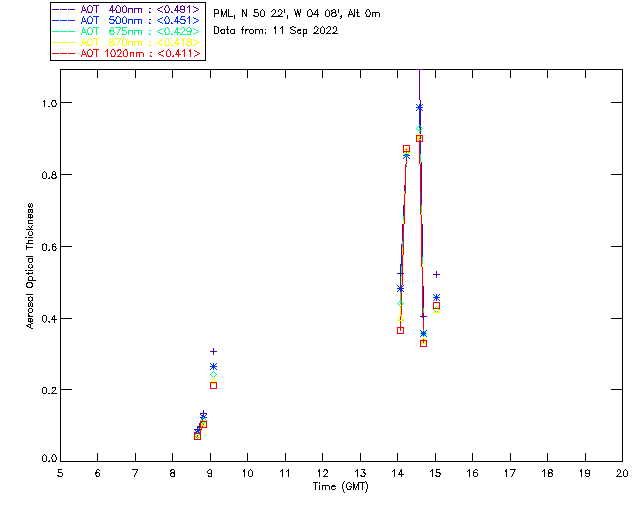
Task: Click the 0.2 y-axis tick label
Action: (x=49, y=390)
